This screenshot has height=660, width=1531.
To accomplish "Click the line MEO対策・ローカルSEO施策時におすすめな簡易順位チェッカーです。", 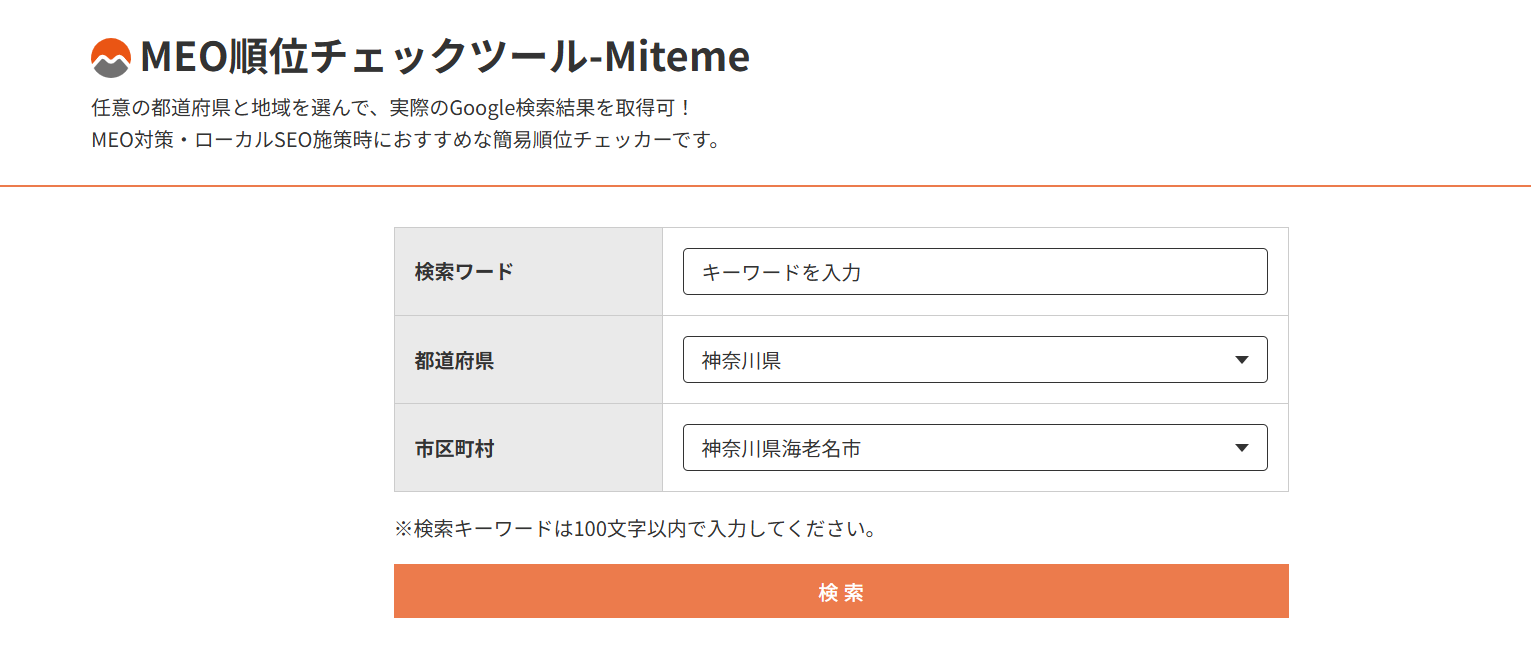I will 406,140.
